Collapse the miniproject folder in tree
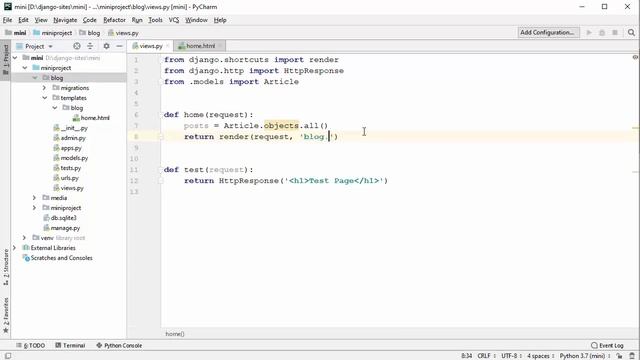The image size is (640, 360). [x=25, y=68]
